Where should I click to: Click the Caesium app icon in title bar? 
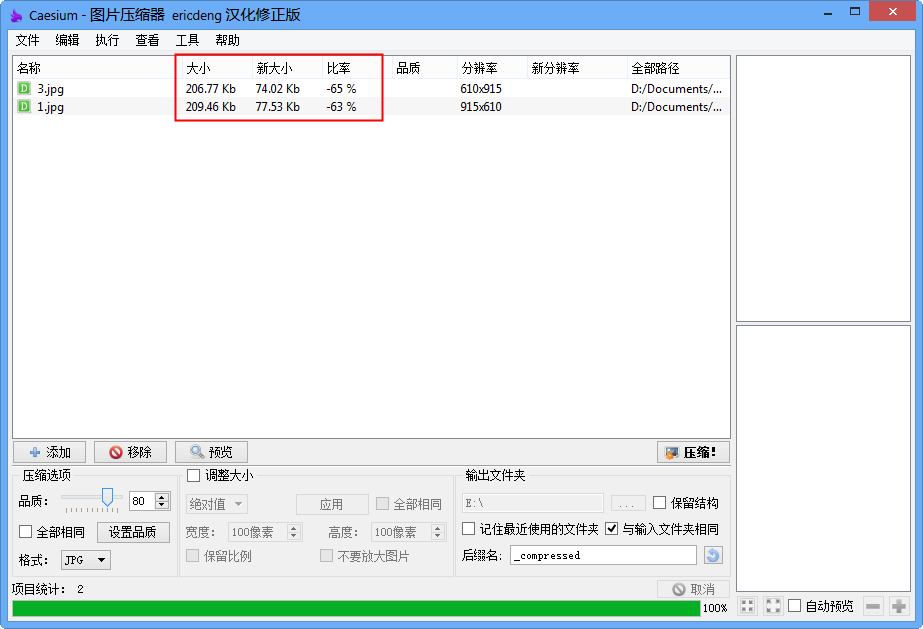point(16,15)
